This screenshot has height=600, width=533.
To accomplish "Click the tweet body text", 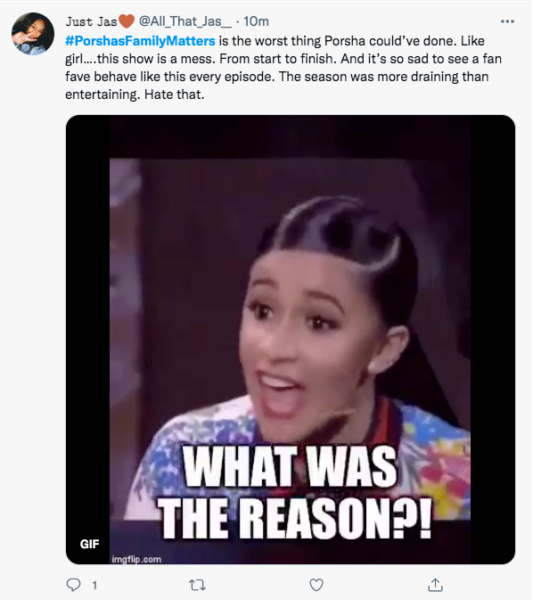I will [x=283, y=68].
